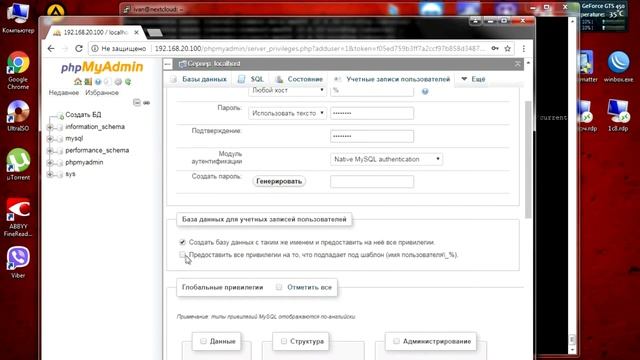The height and width of the screenshot is (360, 640).
Task: Open Viber desktop shortcut
Action: tap(18, 262)
